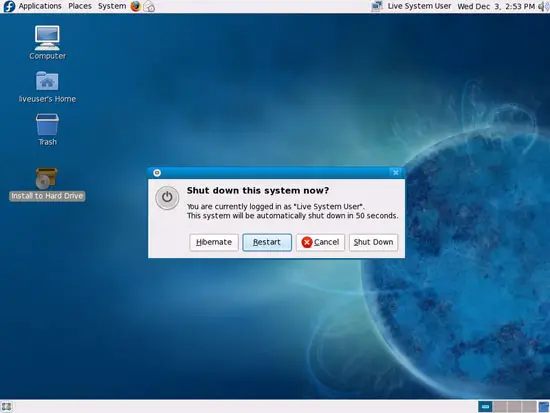Image resolution: width=550 pixels, height=413 pixels.
Task: Click the Hibernate button
Action: tap(214, 242)
